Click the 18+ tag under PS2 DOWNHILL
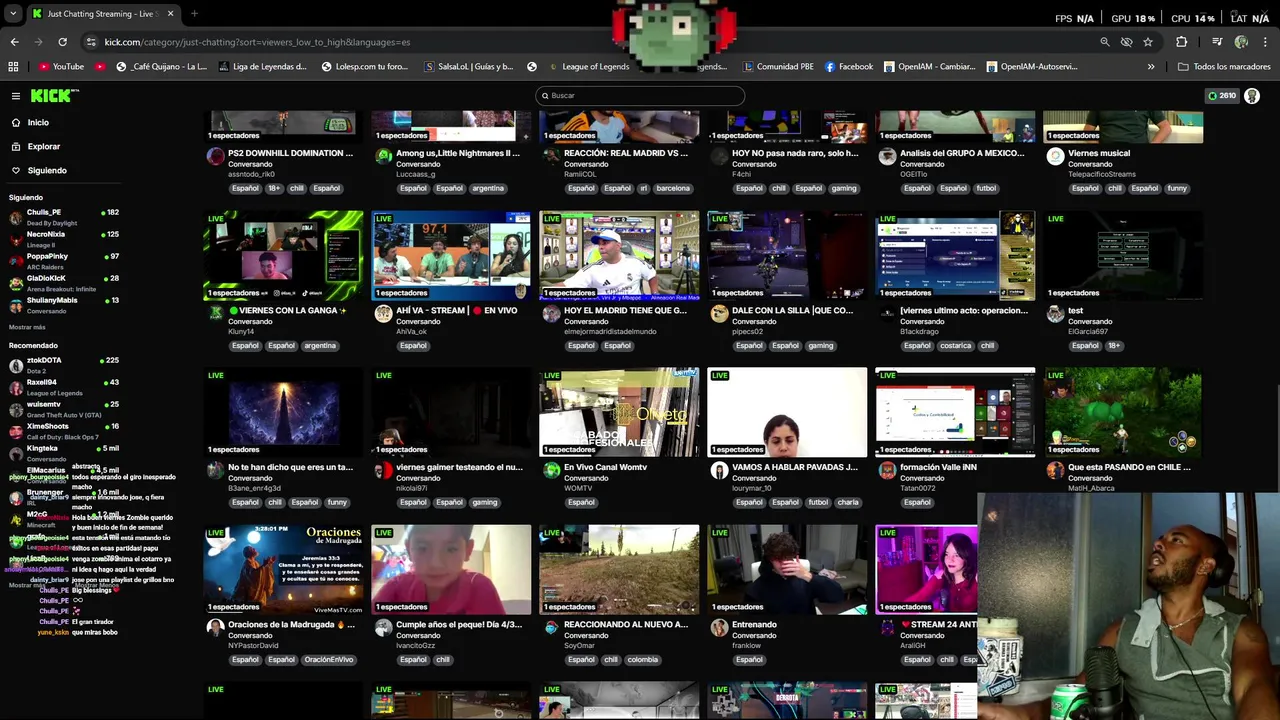Image resolution: width=1280 pixels, height=720 pixels. [275, 188]
